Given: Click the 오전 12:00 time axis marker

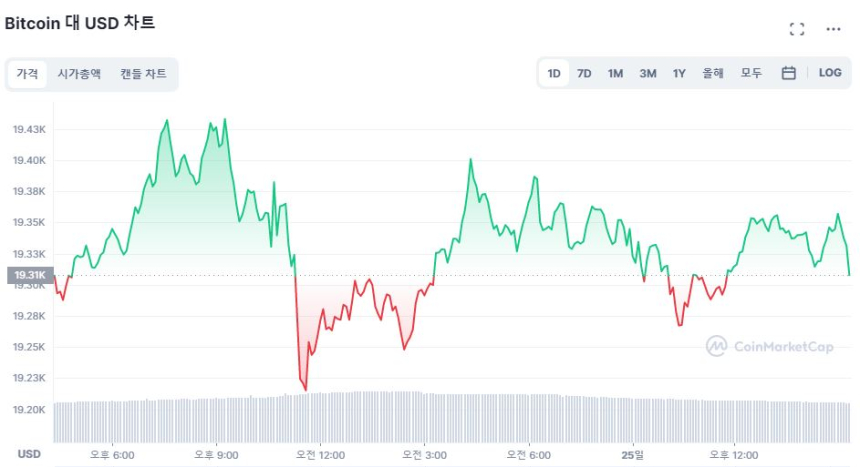Looking at the screenshot, I should (318, 454).
